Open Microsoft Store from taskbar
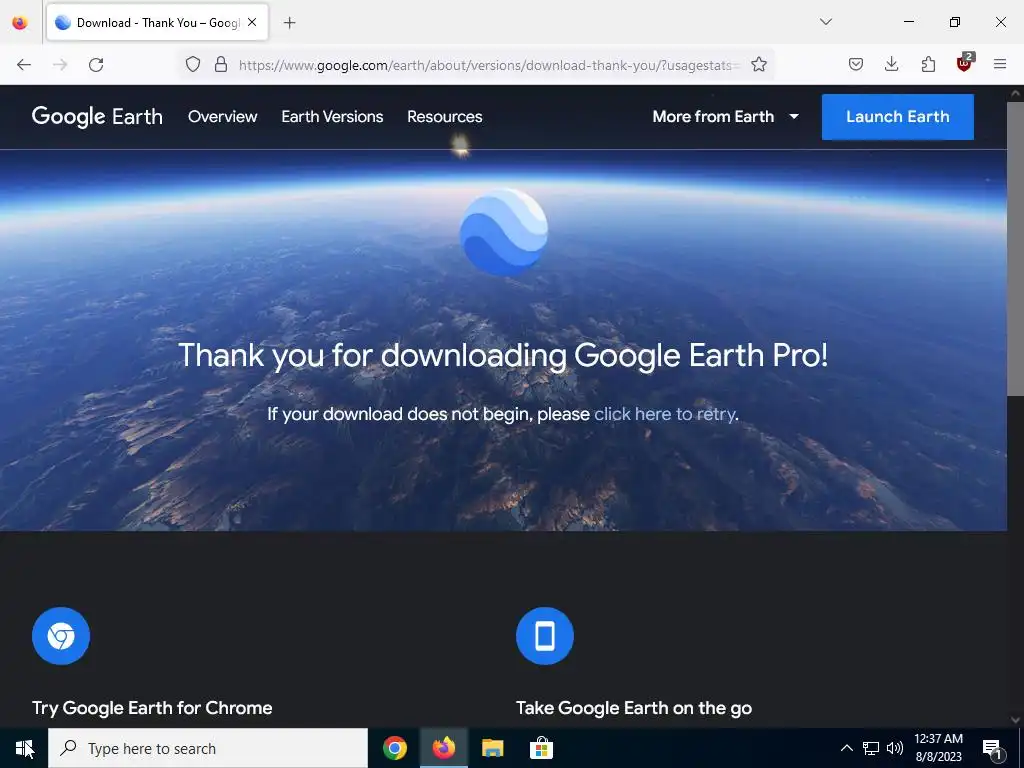 (541, 748)
